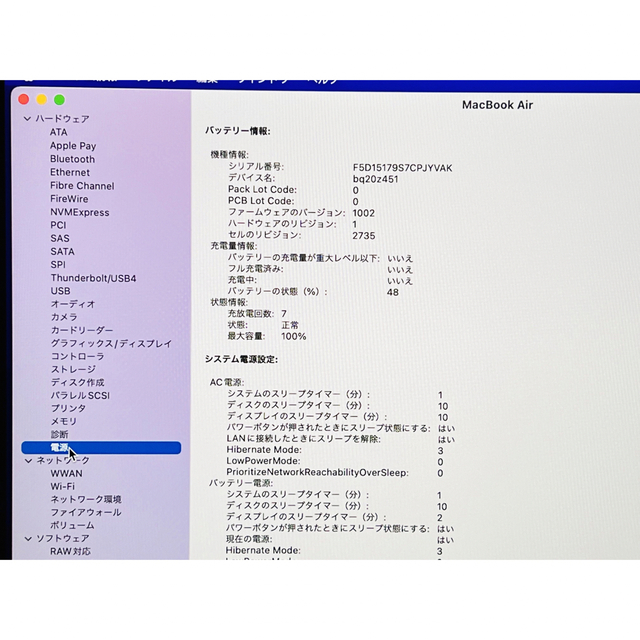640x640 pixels.
Task: Collapse the ネットワーク section chevron
Action: [x=28, y=460]
